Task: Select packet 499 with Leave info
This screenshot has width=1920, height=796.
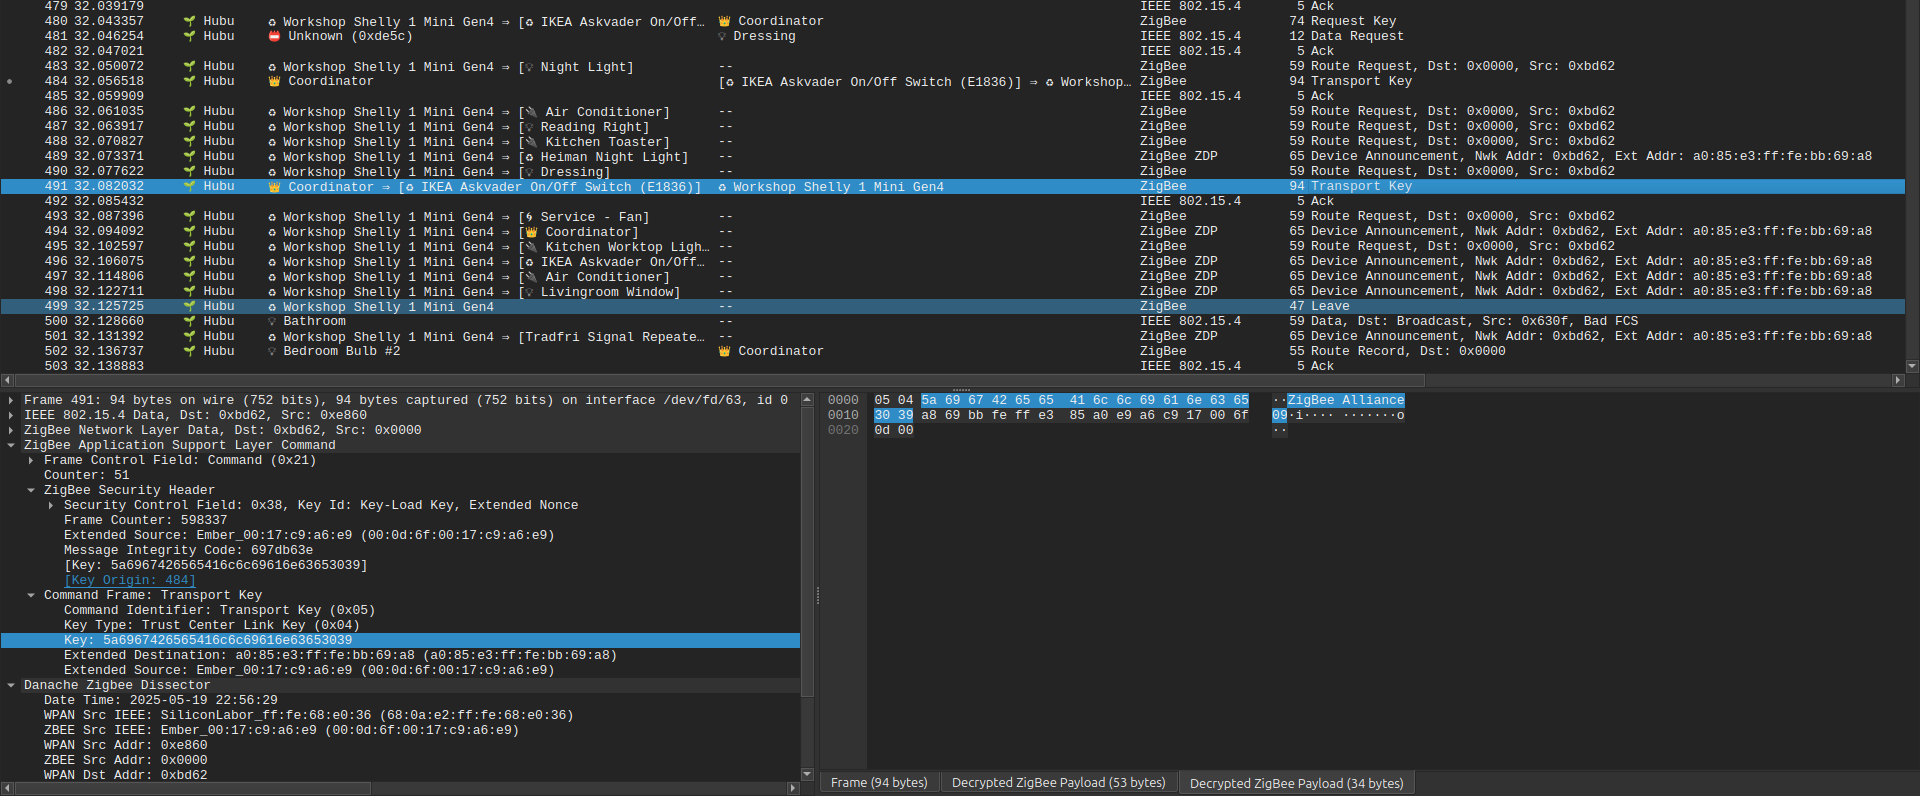Action: (x=952, y=306)
